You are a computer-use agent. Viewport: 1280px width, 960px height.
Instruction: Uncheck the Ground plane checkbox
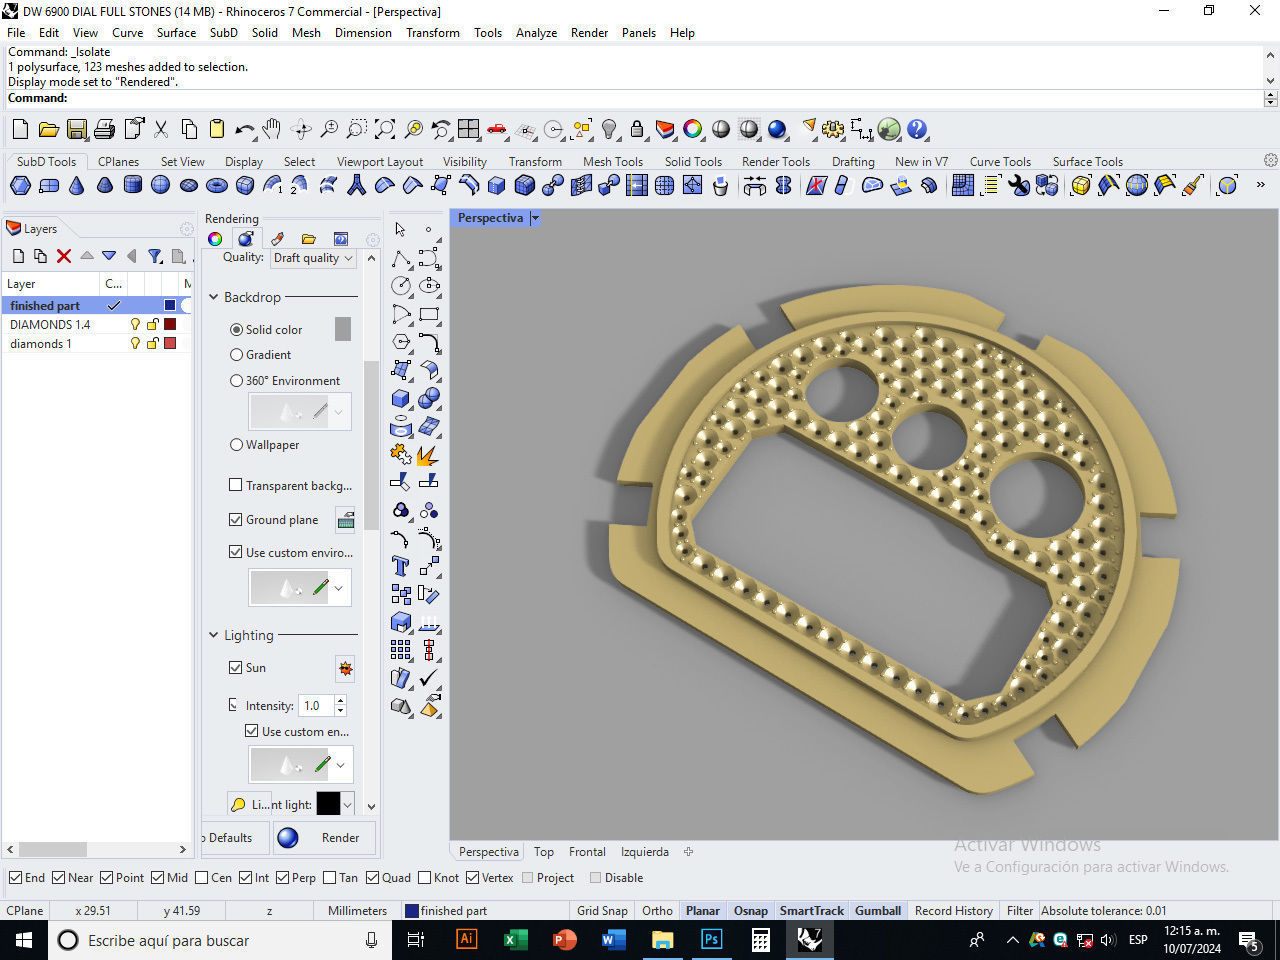pos(236,519)
